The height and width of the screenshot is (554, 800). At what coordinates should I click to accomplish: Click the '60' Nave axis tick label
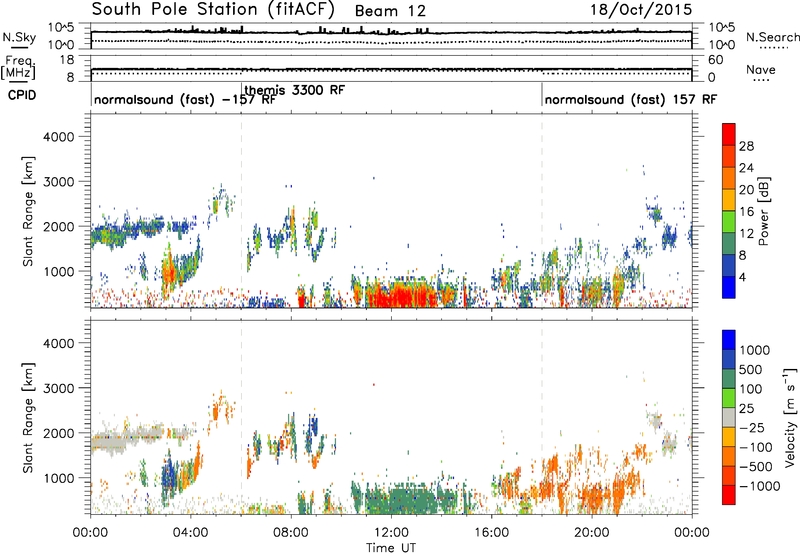pos(716,60)
